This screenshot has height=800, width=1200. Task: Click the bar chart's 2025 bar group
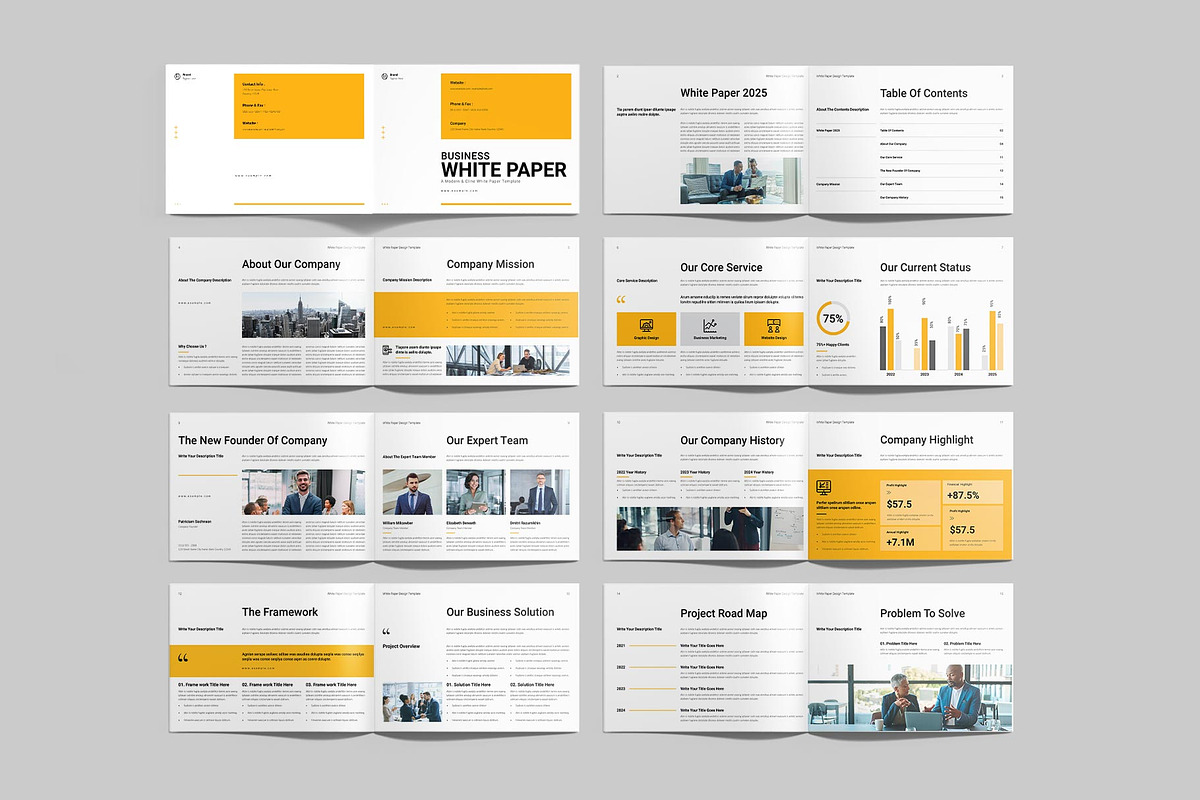[992, 340]
